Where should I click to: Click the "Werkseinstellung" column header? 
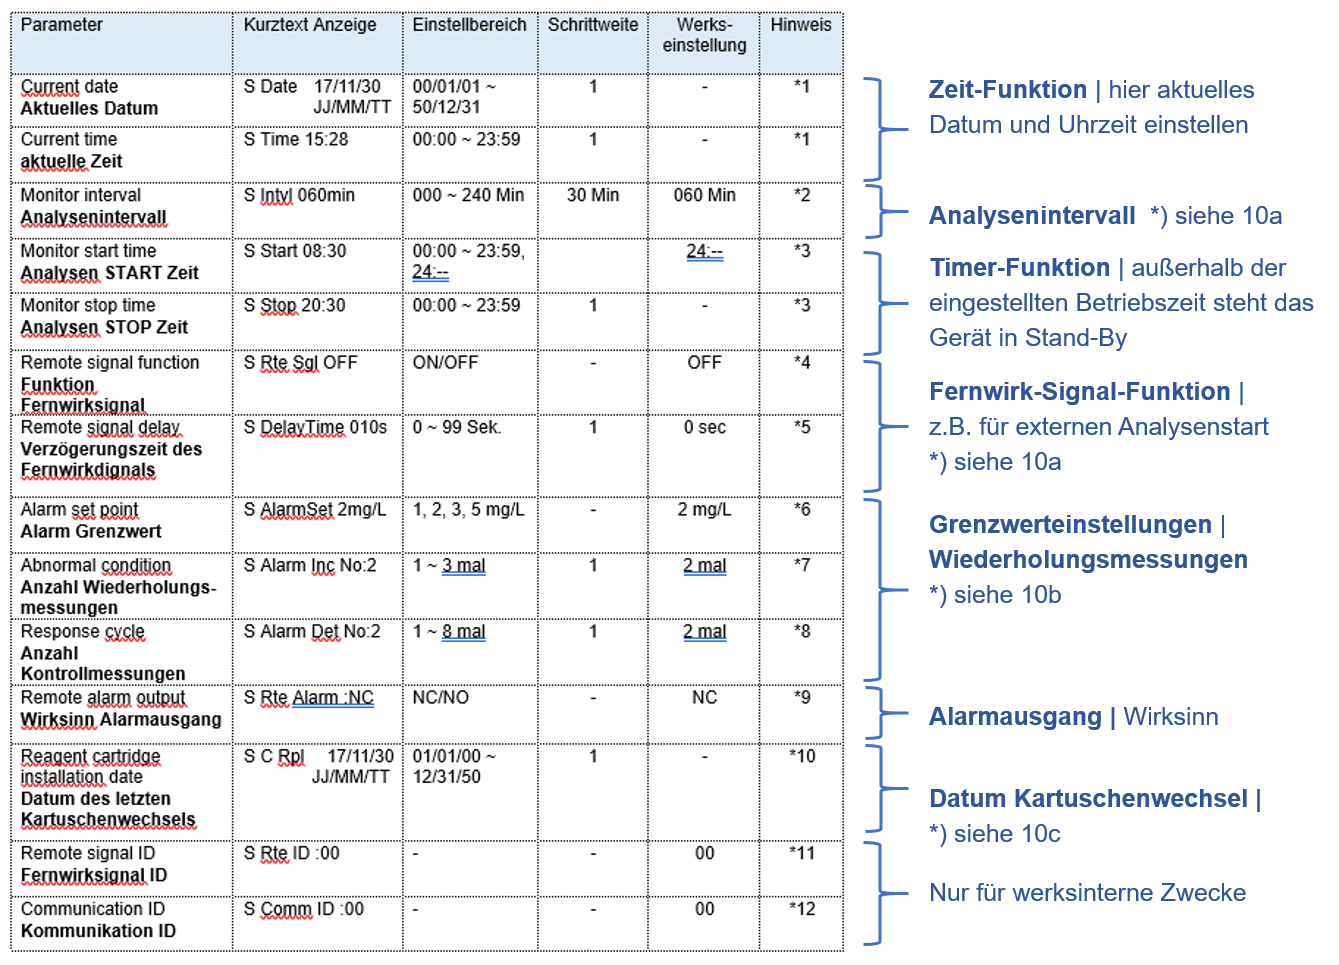pos(704,35)
